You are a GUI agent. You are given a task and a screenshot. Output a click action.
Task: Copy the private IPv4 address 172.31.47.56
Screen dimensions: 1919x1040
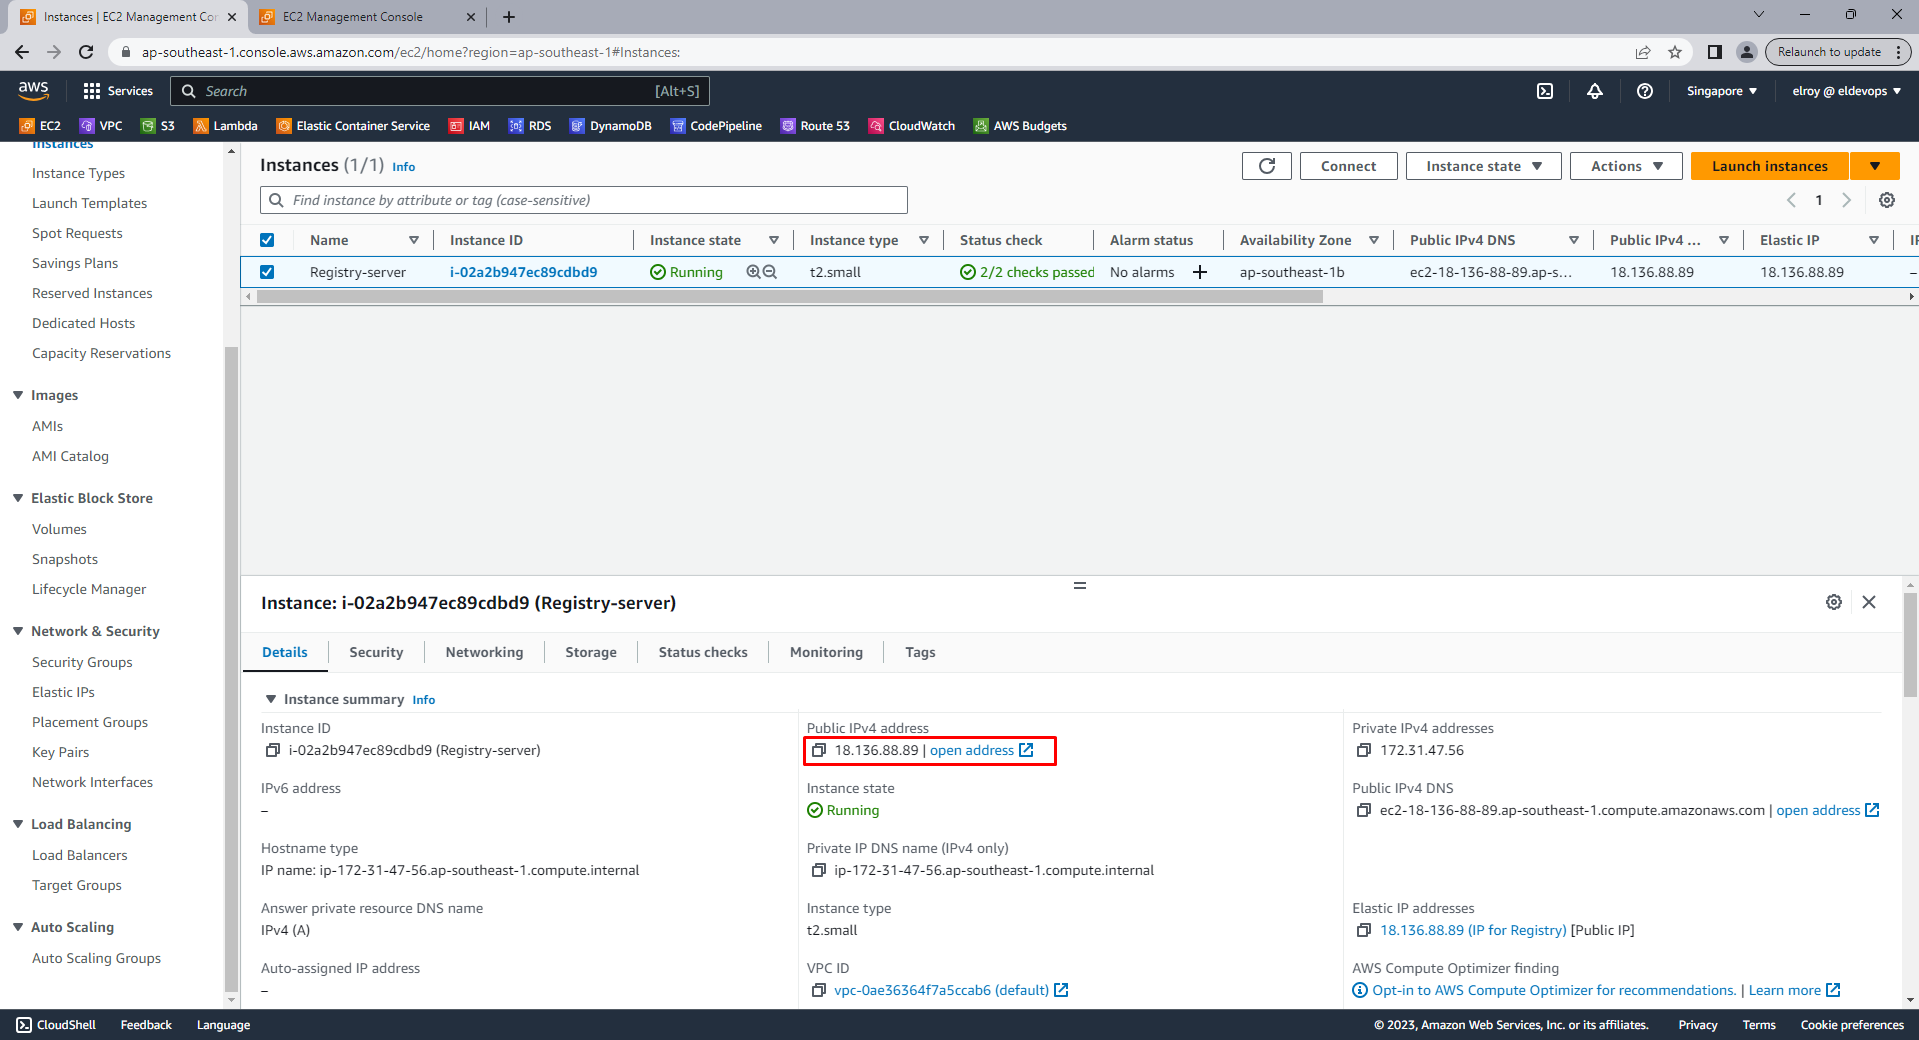click(1363, 750)
